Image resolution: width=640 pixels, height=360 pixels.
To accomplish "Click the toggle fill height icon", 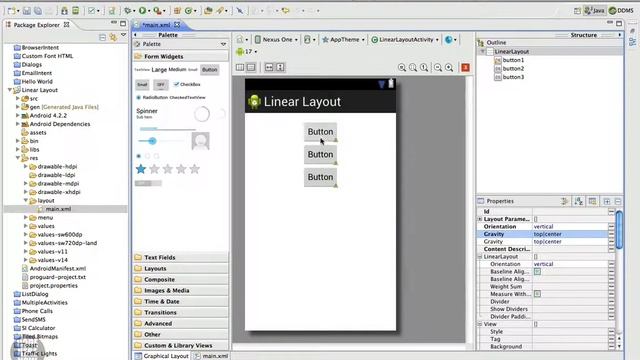I will tap(280, 67).
